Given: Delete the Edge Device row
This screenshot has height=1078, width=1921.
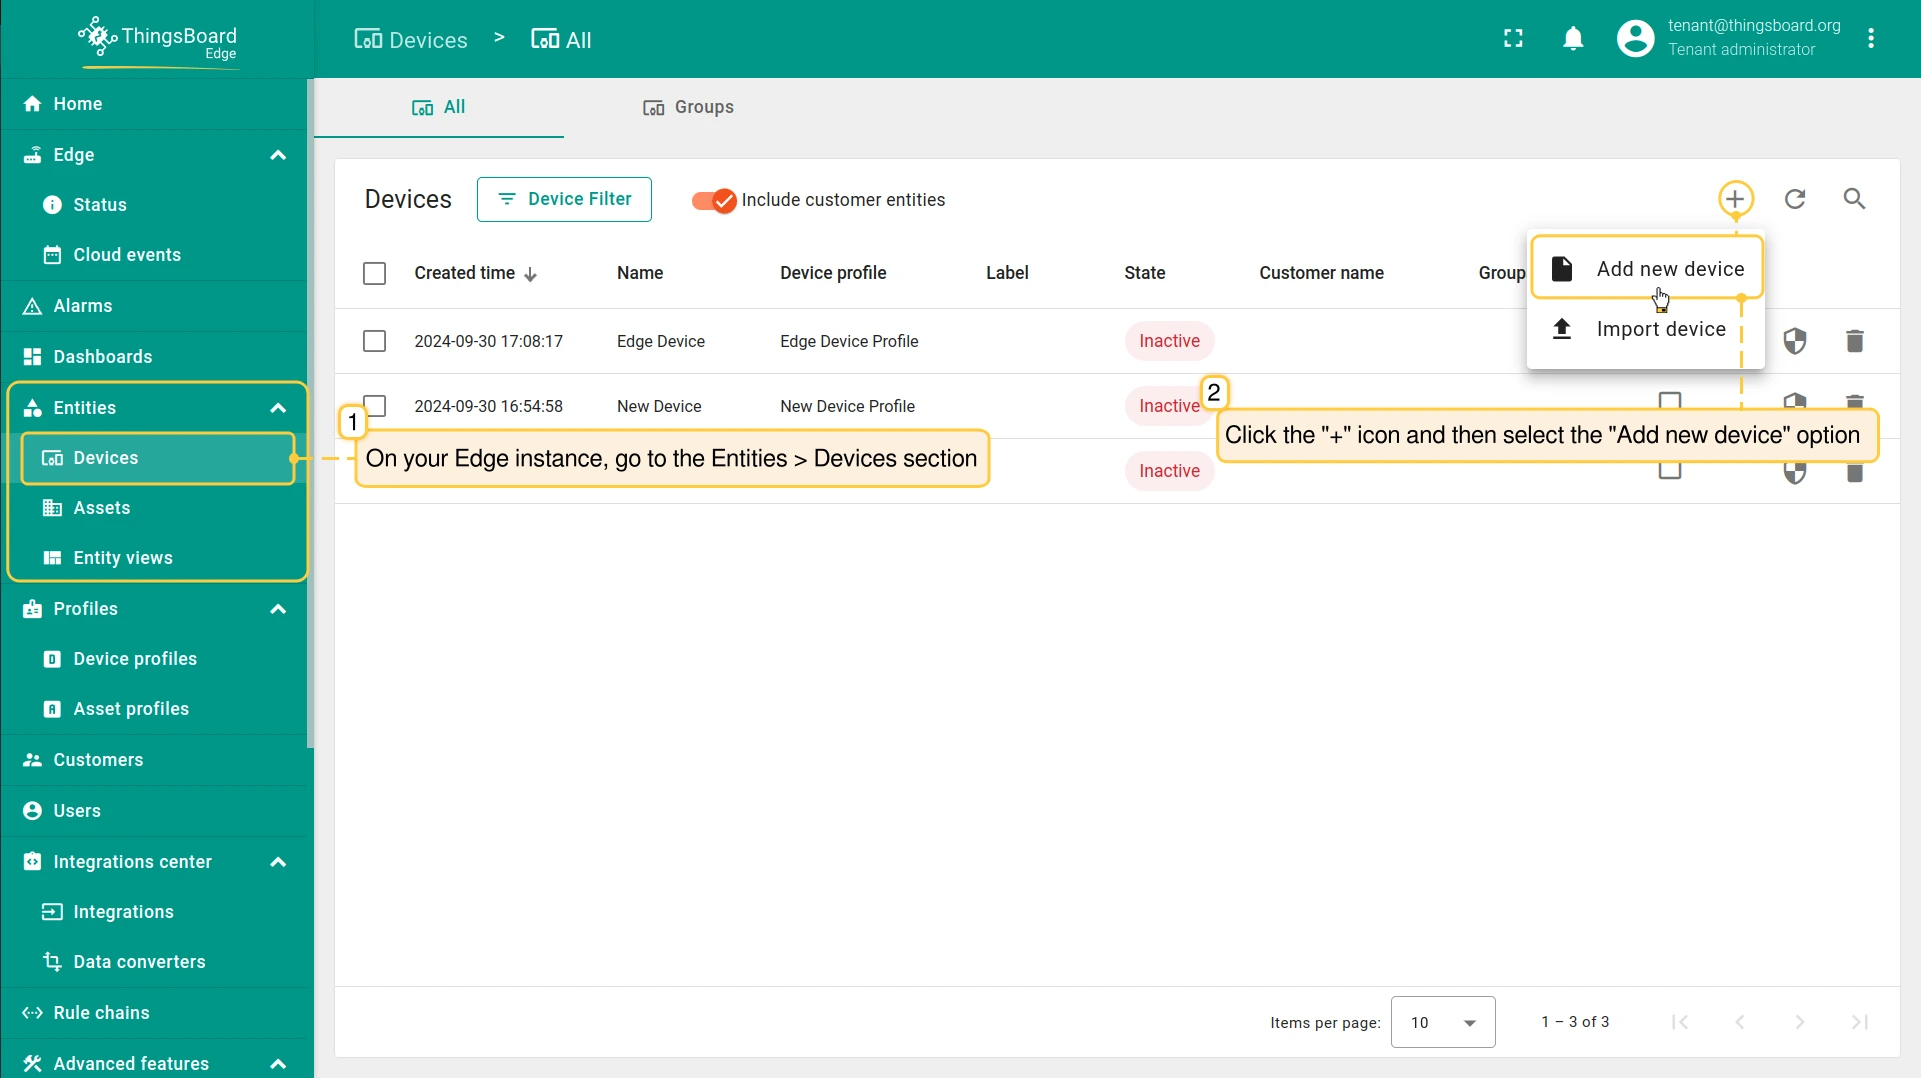Looking at the screenshot, I should tap(1854, 341).
